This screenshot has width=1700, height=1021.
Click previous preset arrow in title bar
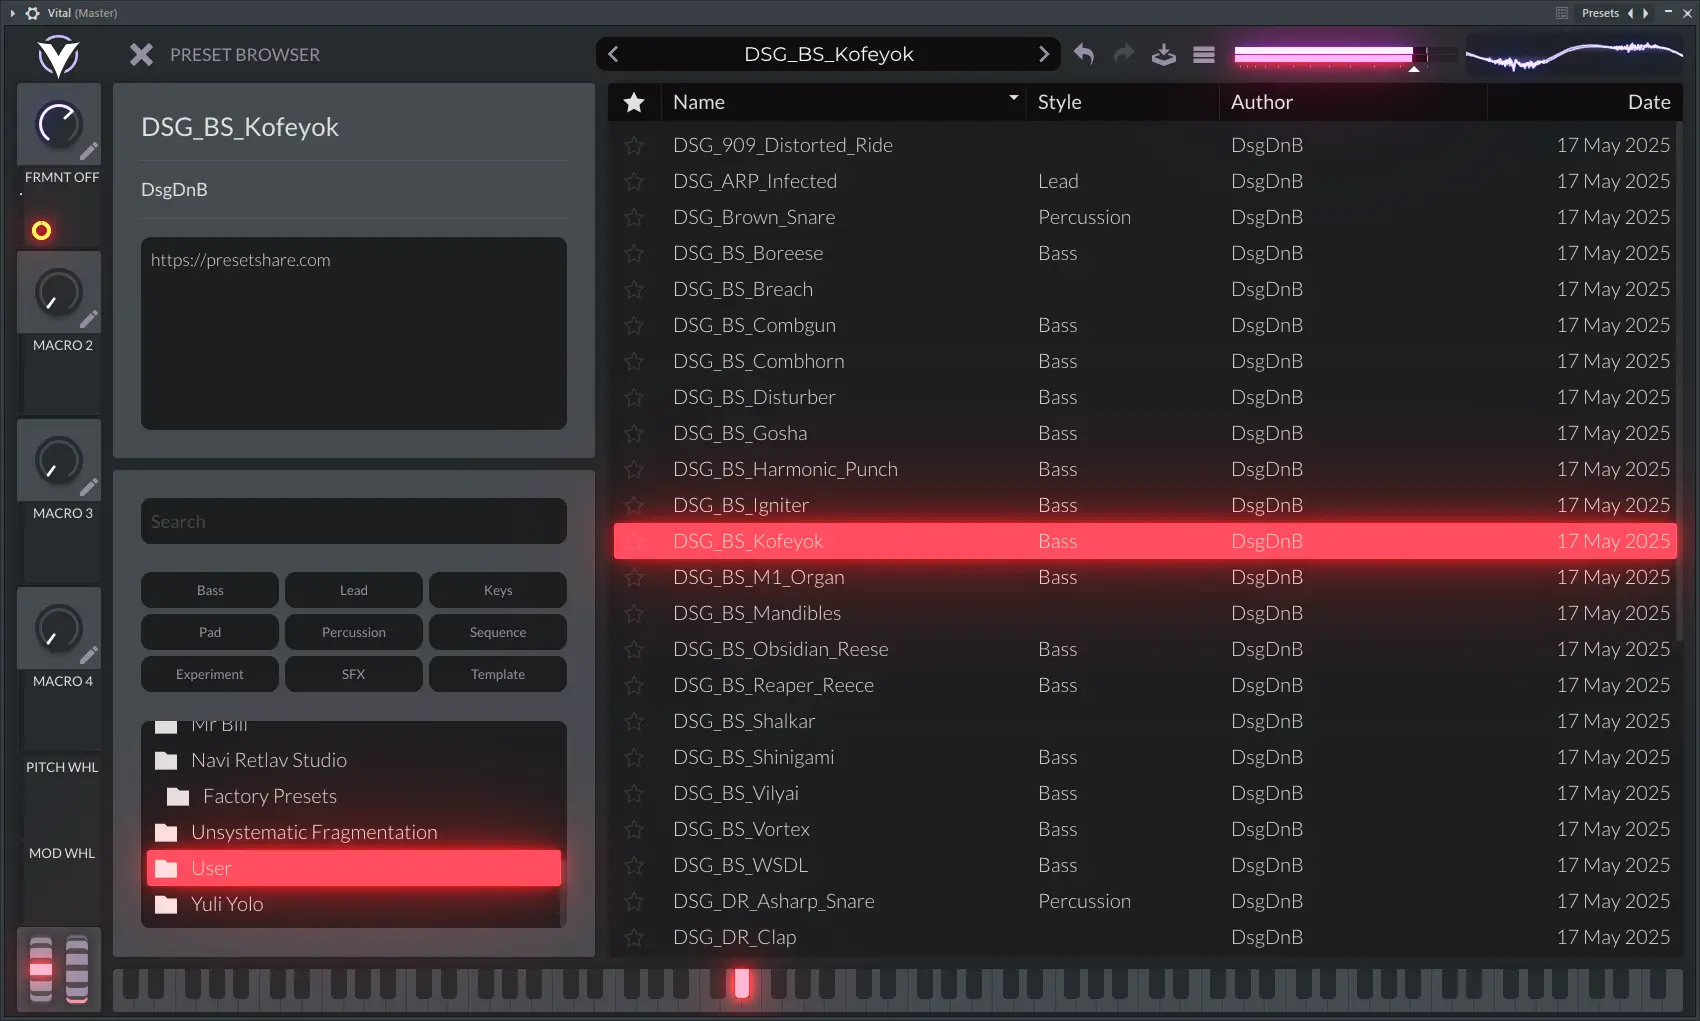(1631, 13)
